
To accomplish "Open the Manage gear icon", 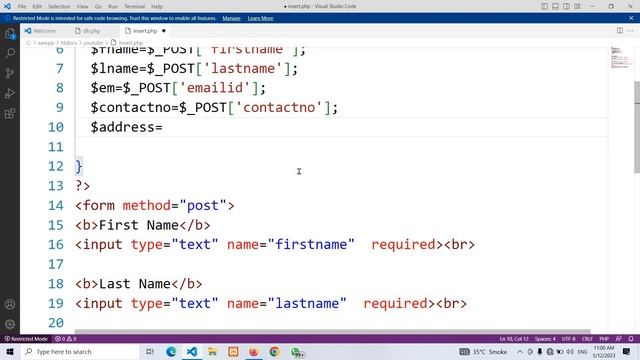I will 10,324.
